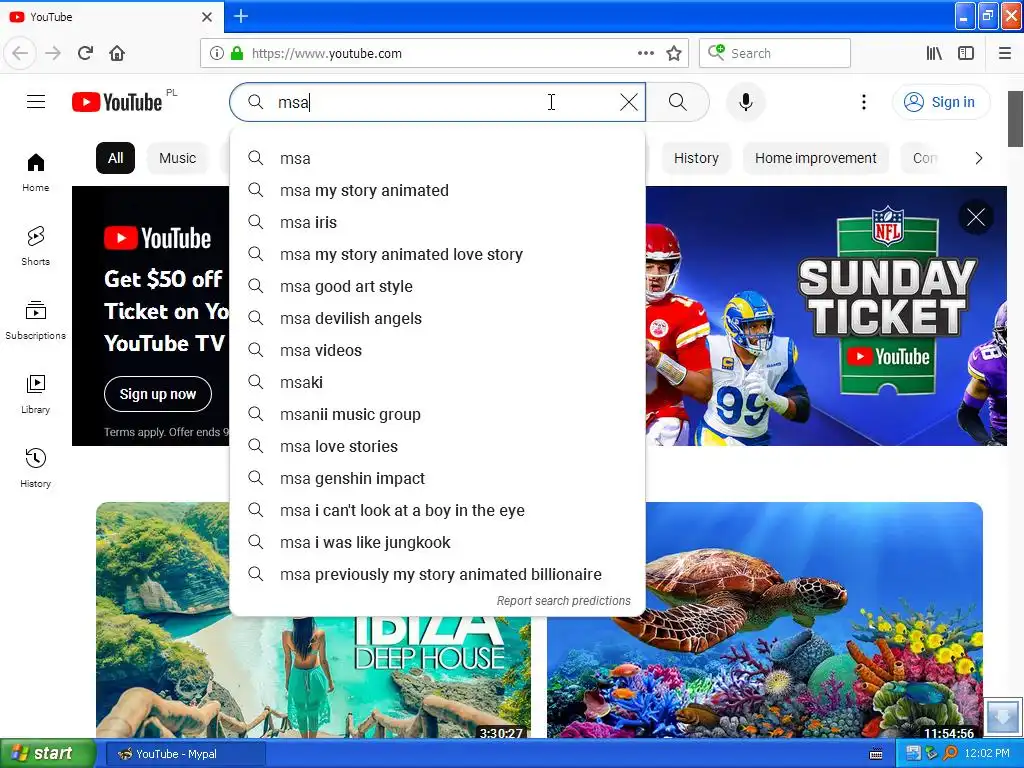The image size is (1024, 768).
Task: Clear the search box with the X
Action: [x=628, y=102]
